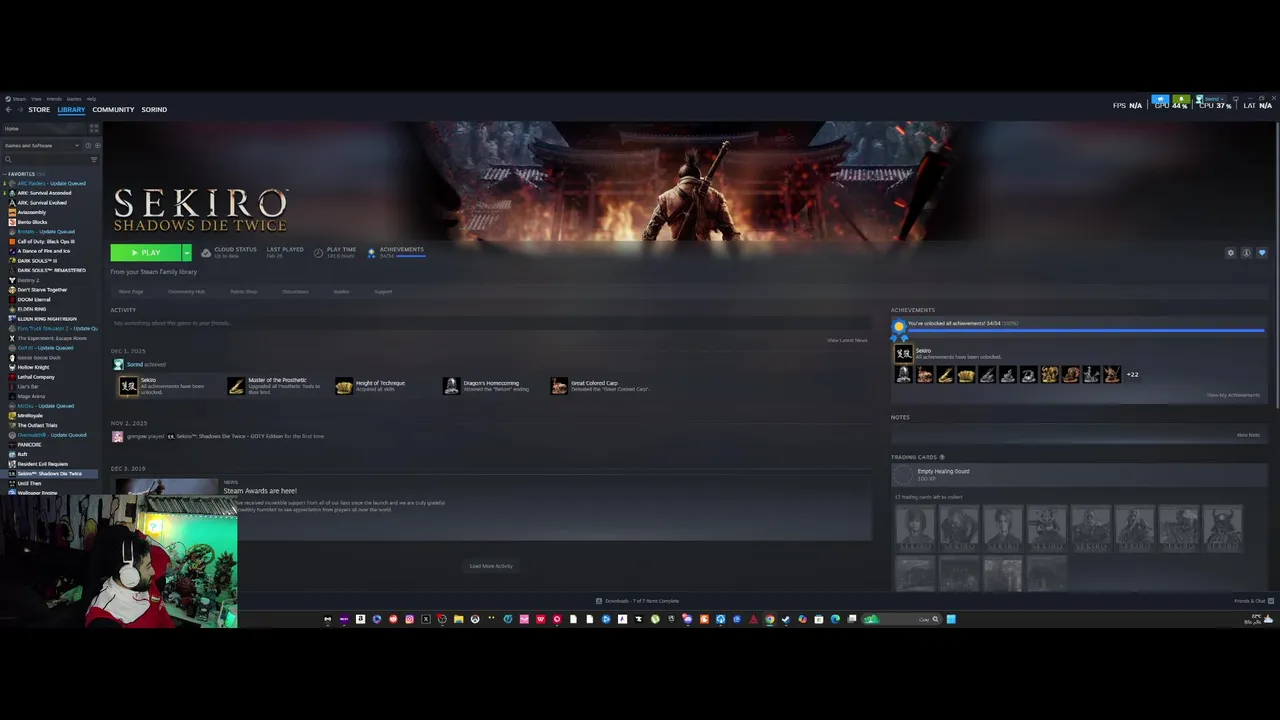Go back with the back arrow
Image resolution: width=1280 pixels, height=720 pixels.
[8, 110]
